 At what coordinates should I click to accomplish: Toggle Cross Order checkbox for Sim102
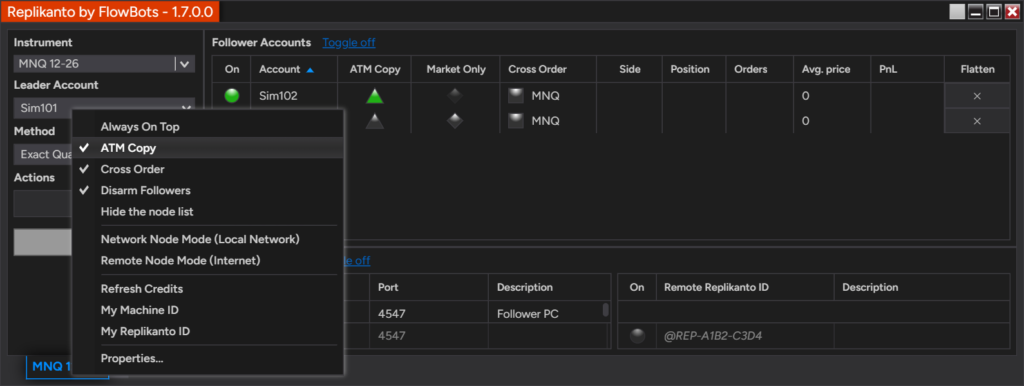click(516, 96)
